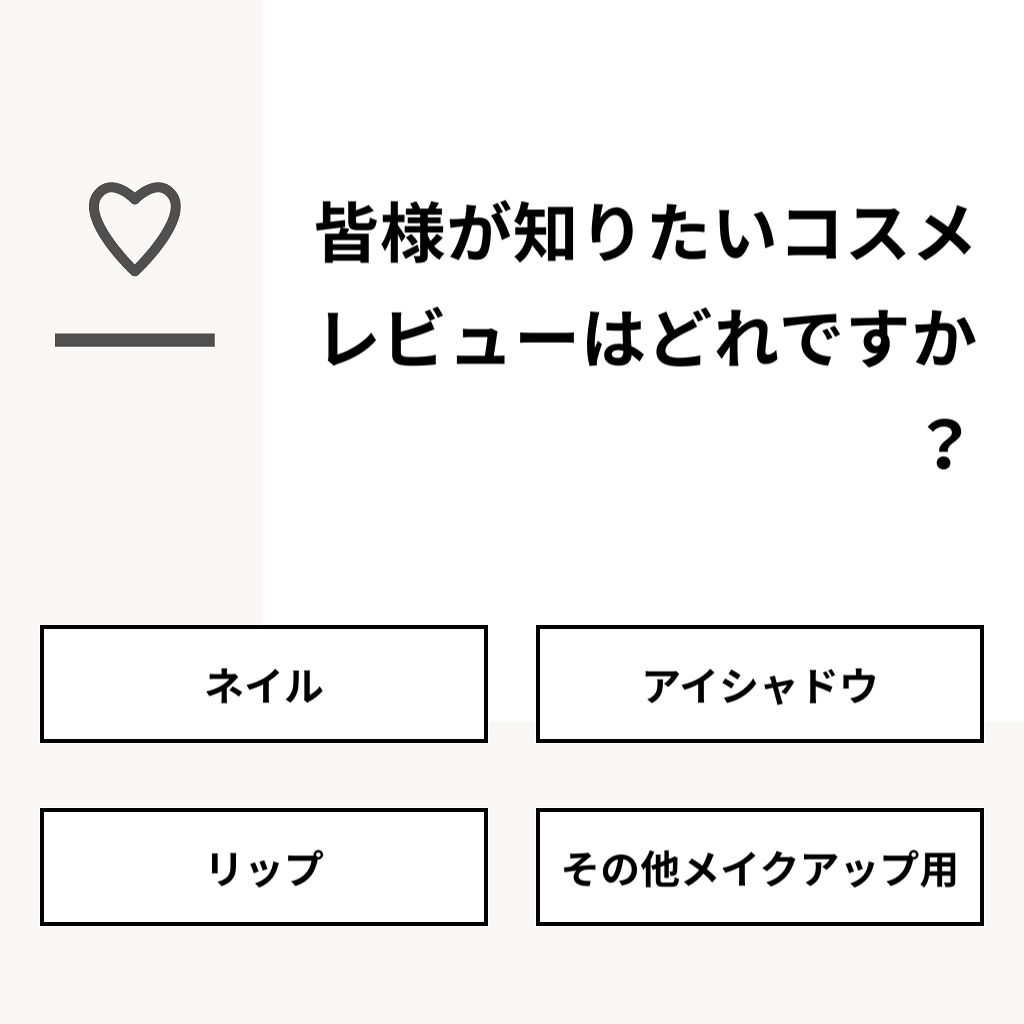Tap the heart symbol above the divider
Viewport: 1024px width, 1024px height.
click(137, 228)
